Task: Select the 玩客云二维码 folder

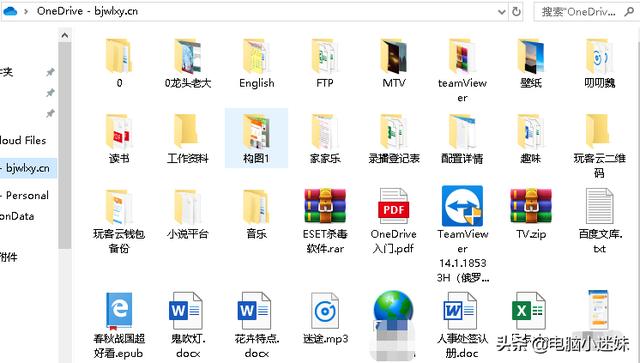Action: point(599,146)
